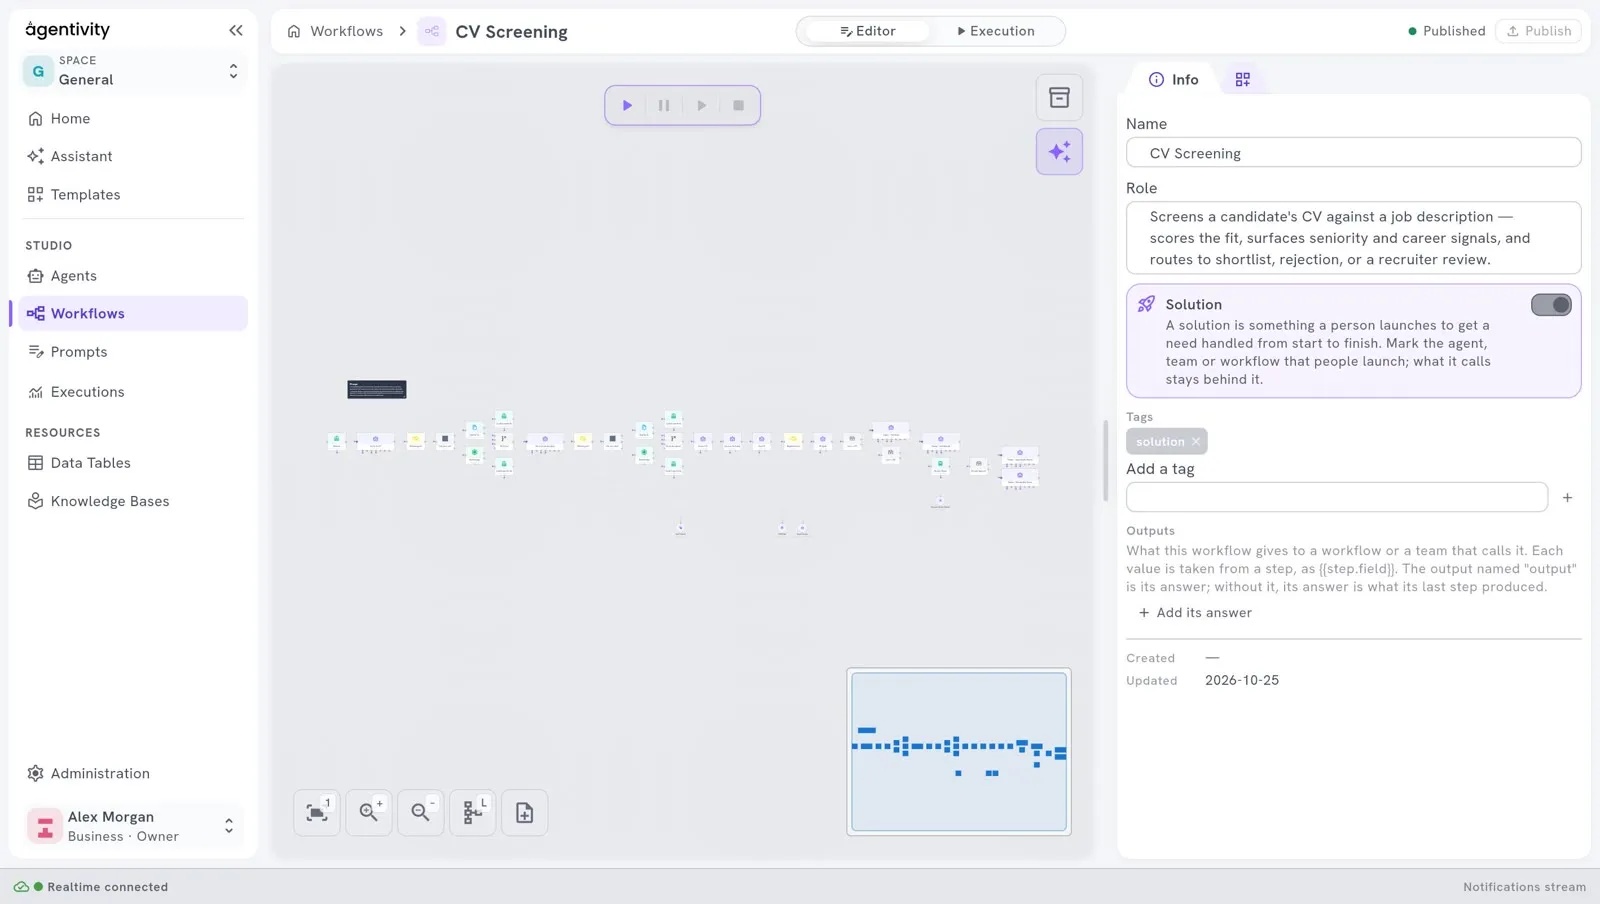The height and width of the screenshot is (904, 1600).
Task: Click the Role description text area
Action: (x=1353, y=238)
